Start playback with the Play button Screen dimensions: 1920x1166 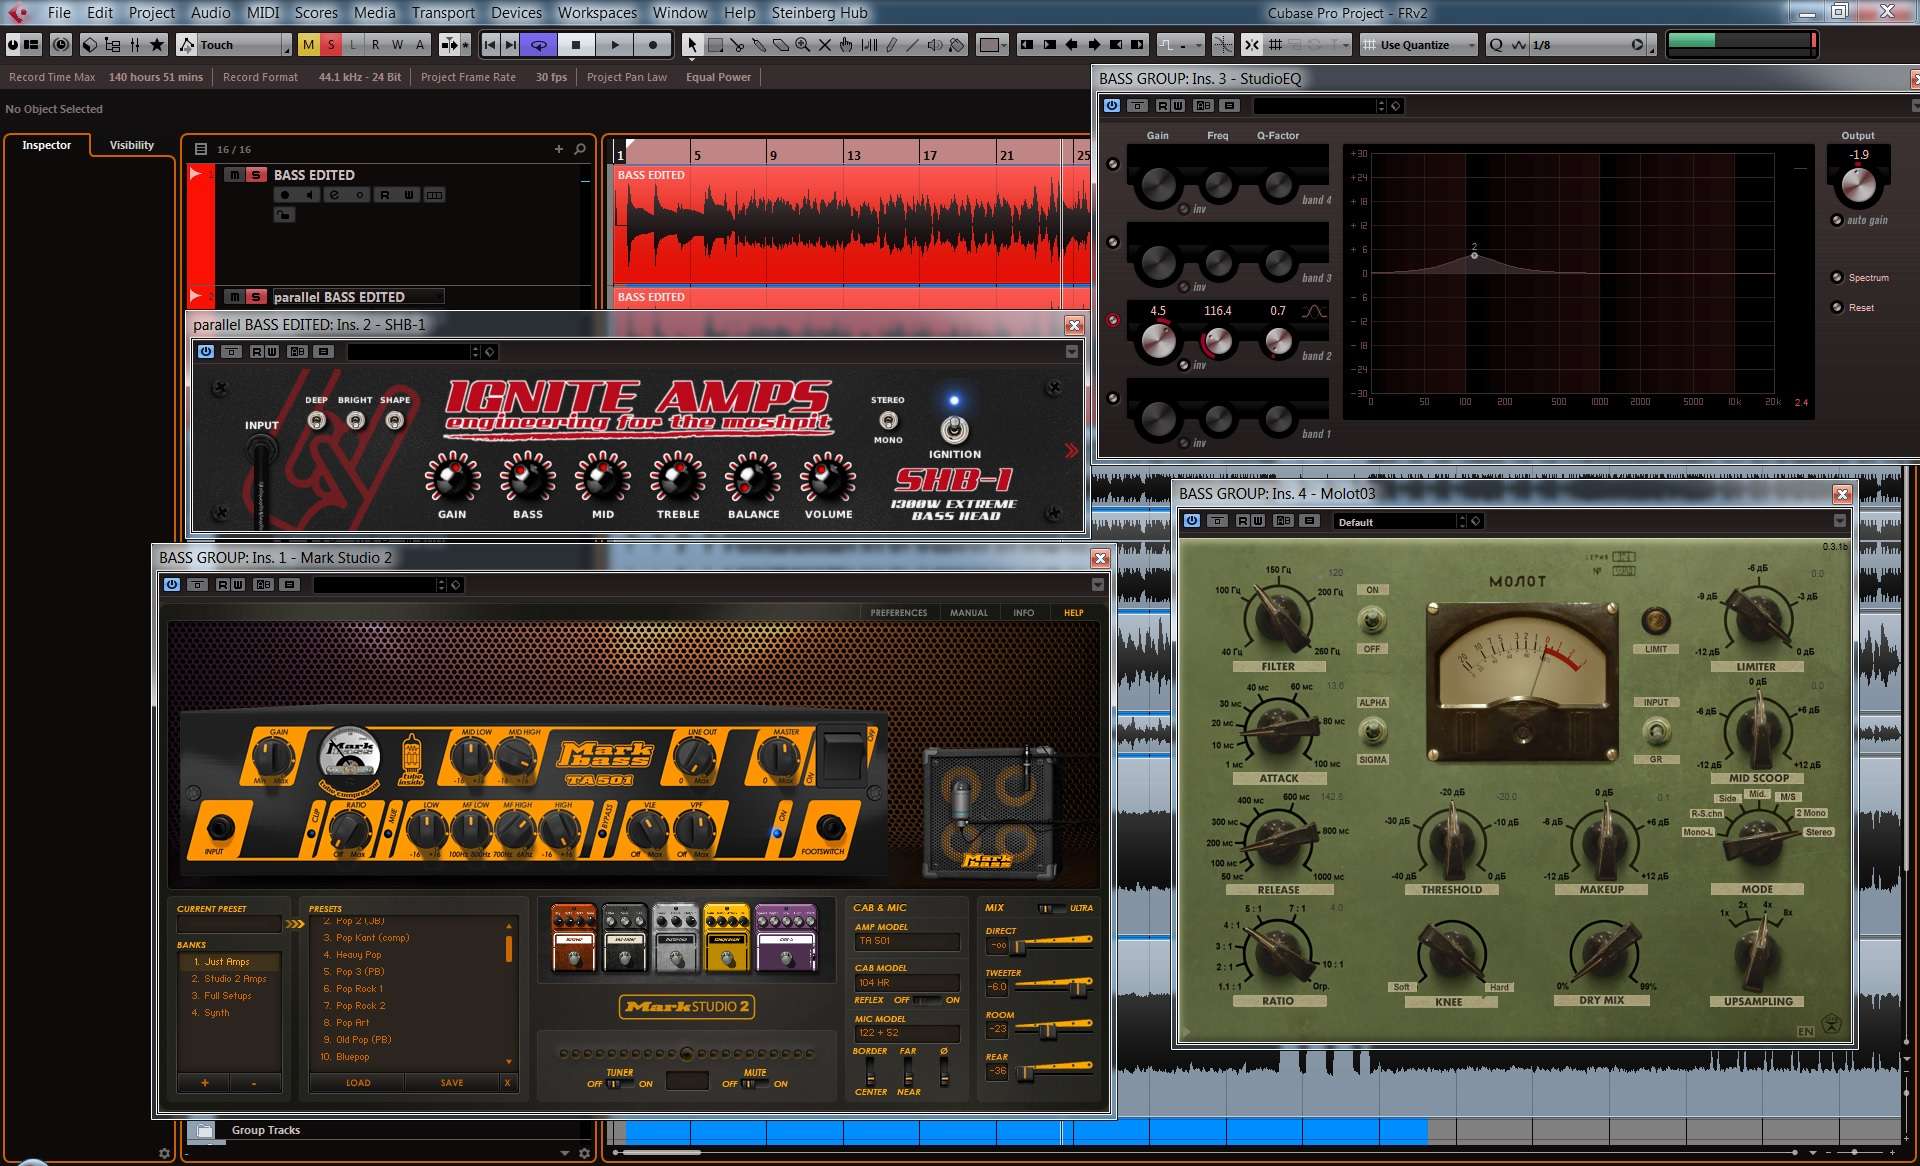click(x=615, y=45)
